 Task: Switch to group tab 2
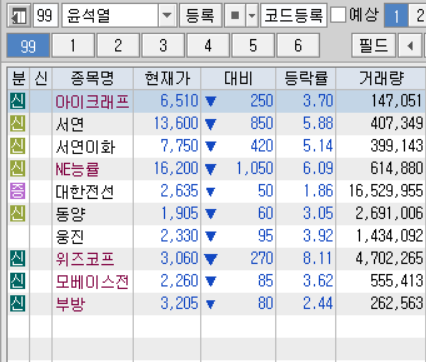[x=118, y=45]
